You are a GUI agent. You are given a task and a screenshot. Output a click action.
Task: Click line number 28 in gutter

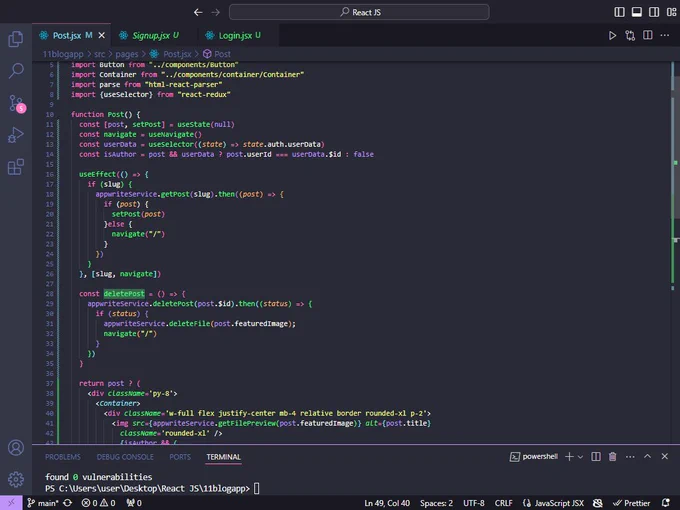point(49,294)
